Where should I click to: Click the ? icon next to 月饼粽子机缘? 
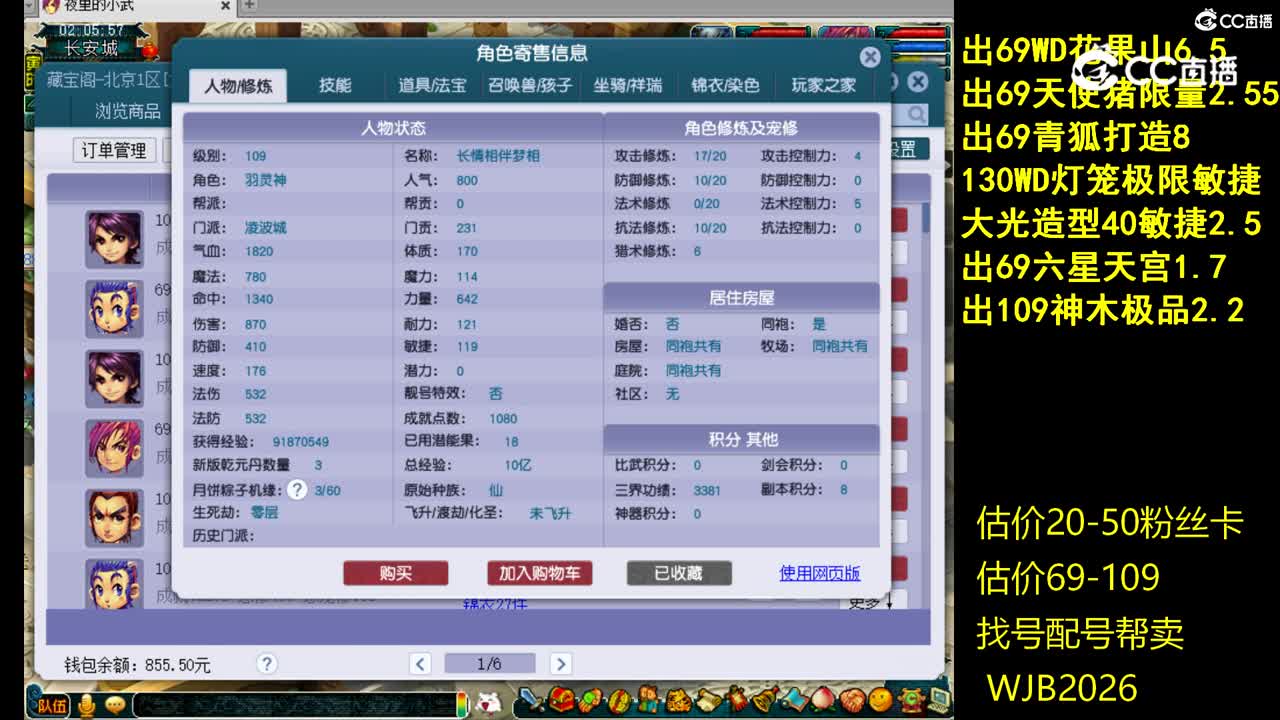[x=297, y=490]
